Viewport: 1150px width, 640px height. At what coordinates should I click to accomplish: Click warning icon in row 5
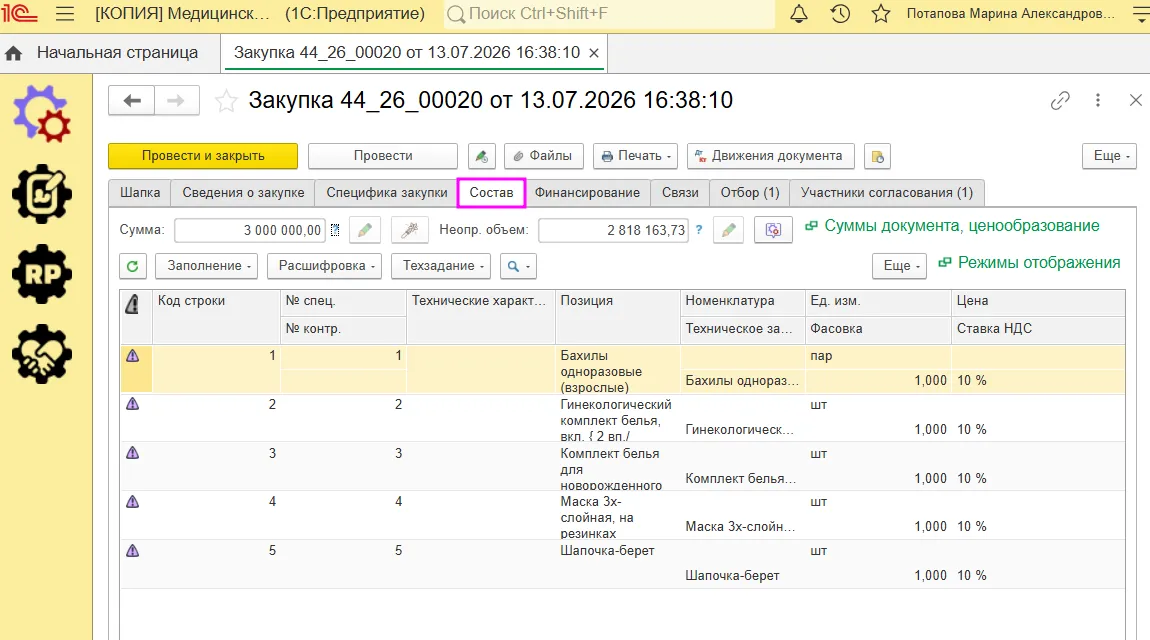132,551
